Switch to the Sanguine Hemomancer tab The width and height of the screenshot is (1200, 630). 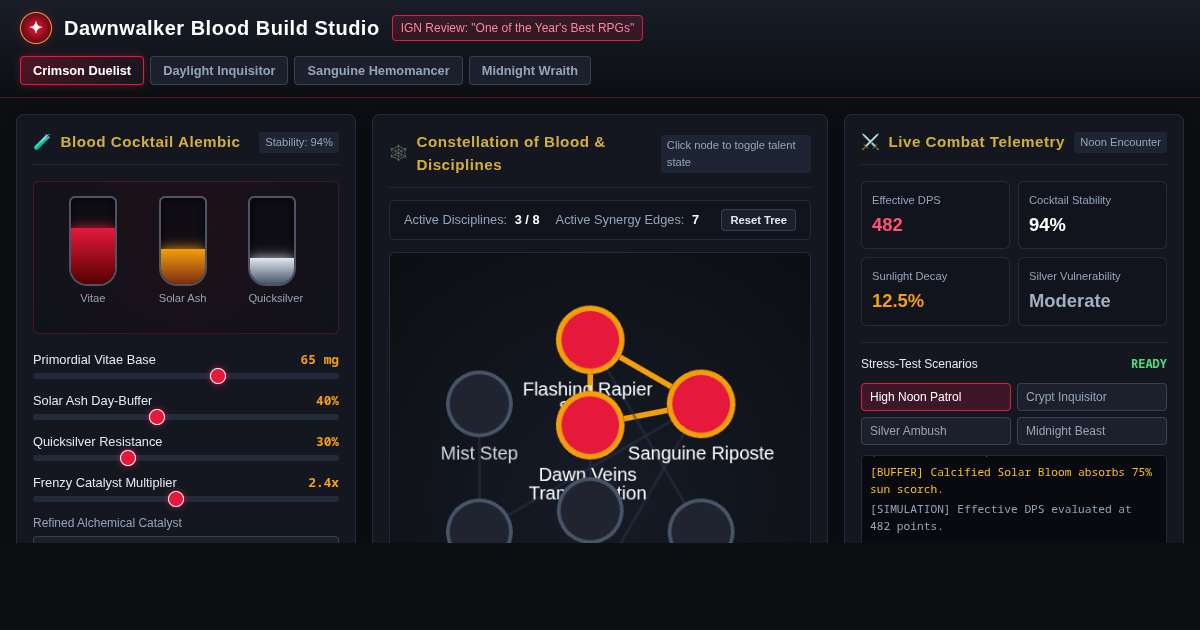coord(378,71)
